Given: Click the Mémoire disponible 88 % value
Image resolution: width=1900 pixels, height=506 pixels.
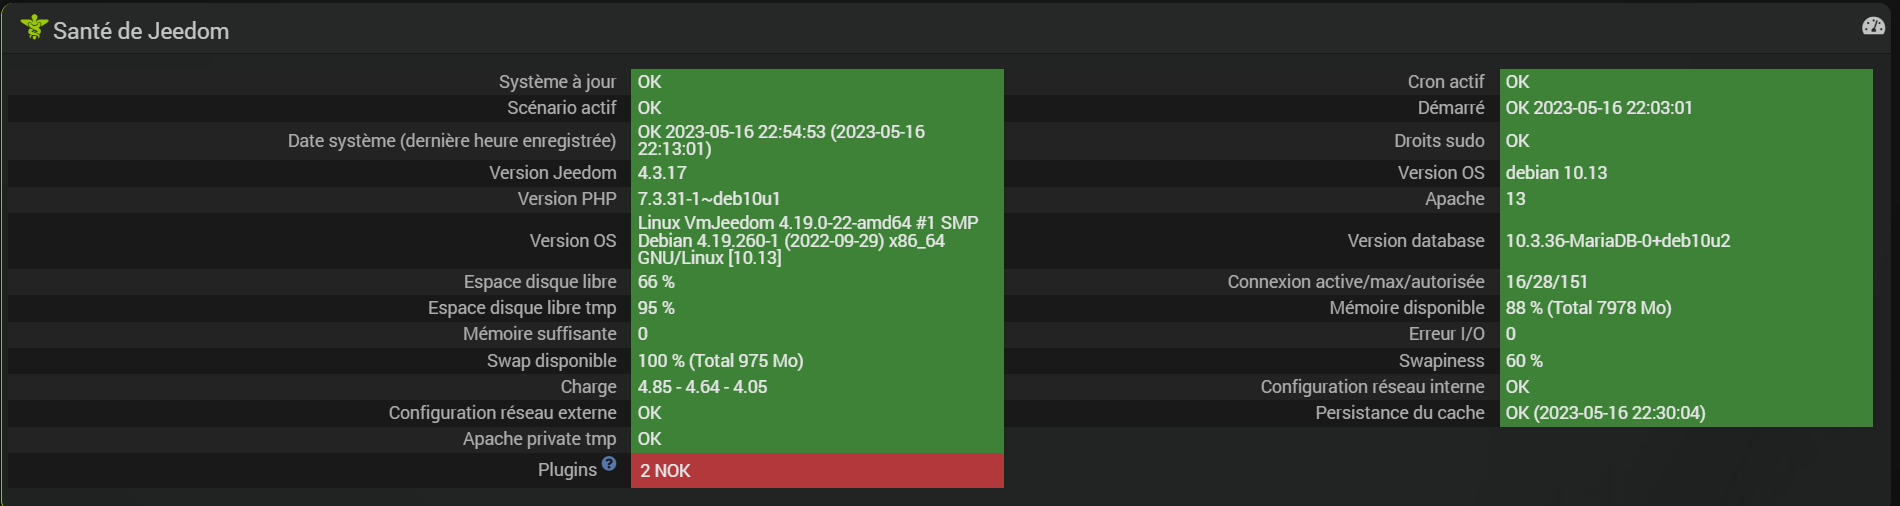Looking at the screenshot, I should point(1588,308).
